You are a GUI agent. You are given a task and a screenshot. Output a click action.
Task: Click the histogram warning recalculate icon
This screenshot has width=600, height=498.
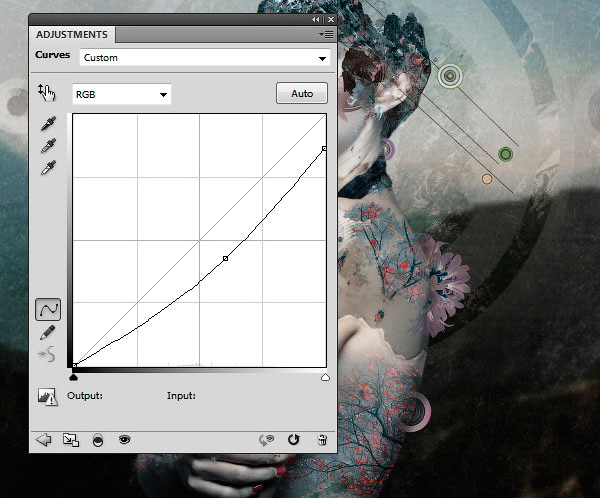[47, 397]
